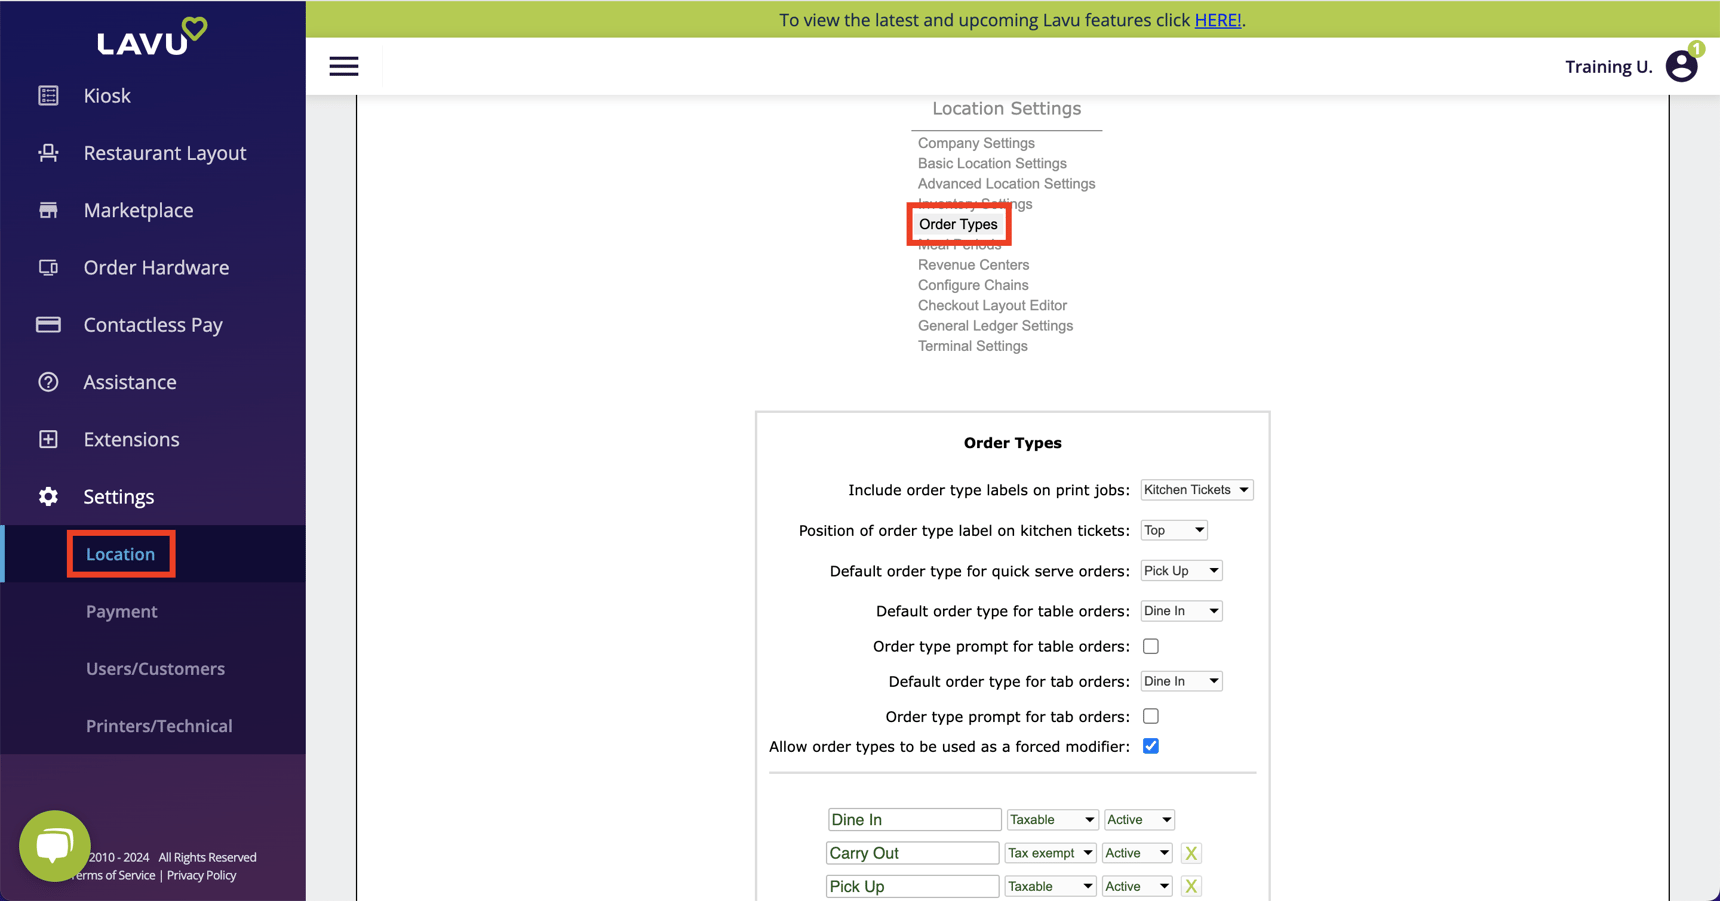This screenshot has height=901, width=1720.
Task: Open the quick serve default order type dropdown
Action: tap(1181, 570)
